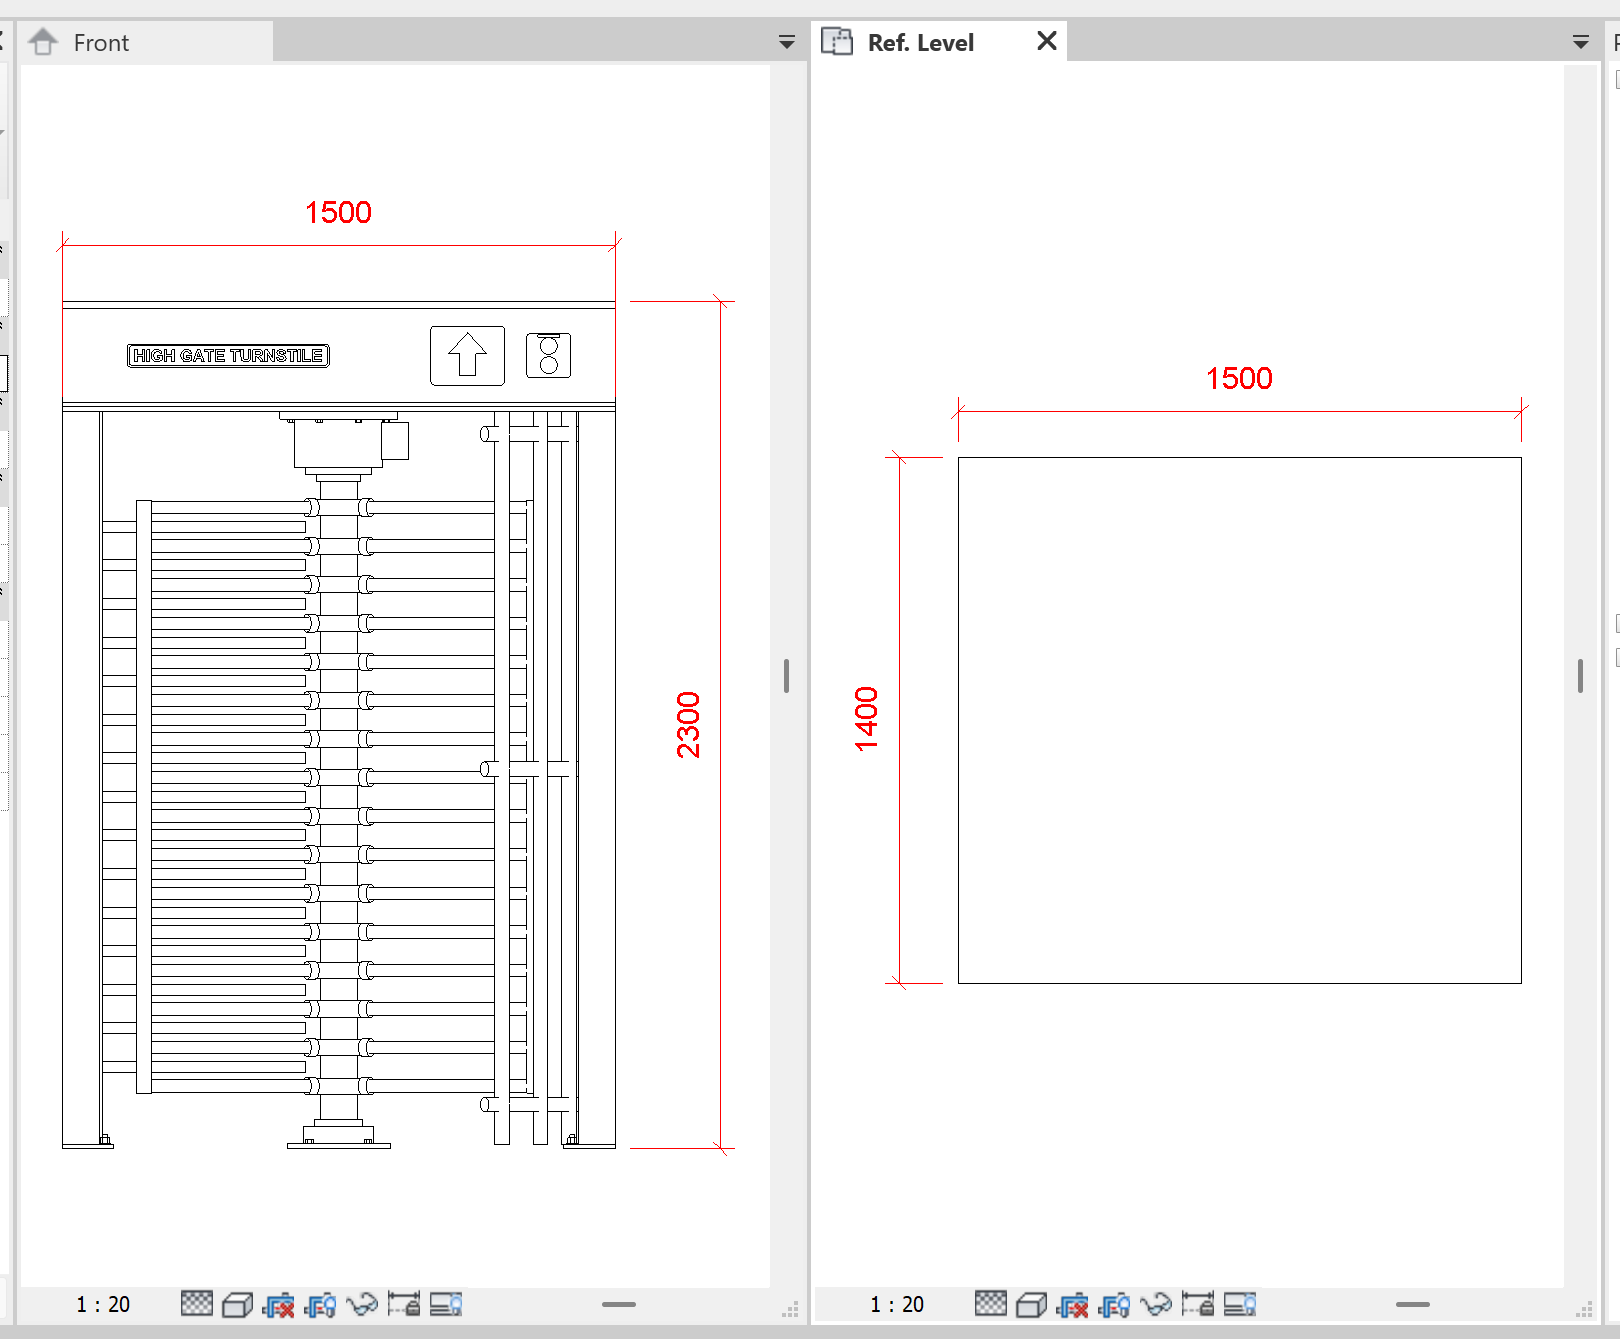1620x1339 pixels.
Task: Open Temporary Hide/Isolate glasses in Ref. Level view
Action: [x=1156, y=1304]
